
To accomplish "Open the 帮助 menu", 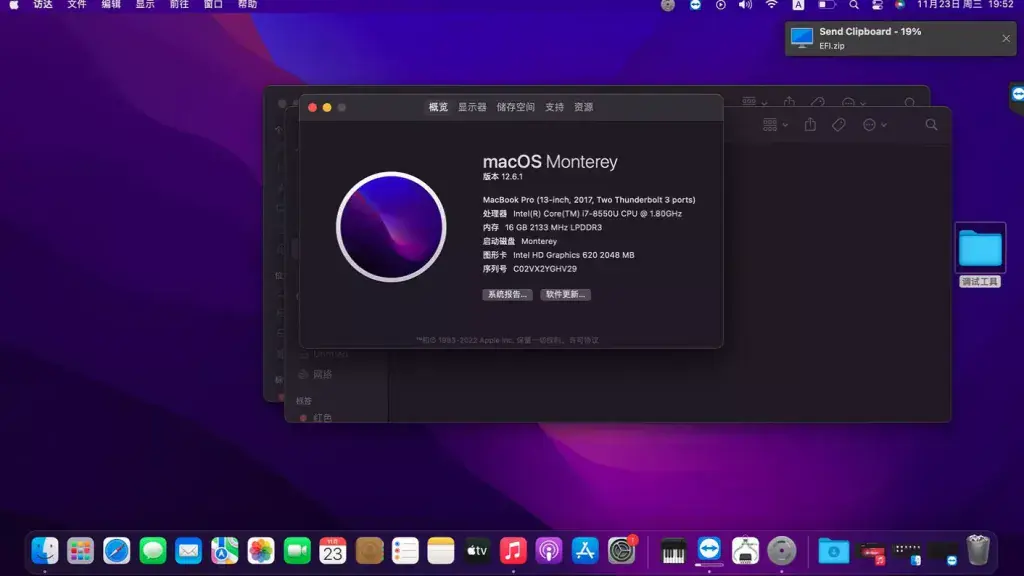I will (x=247, y=5).
